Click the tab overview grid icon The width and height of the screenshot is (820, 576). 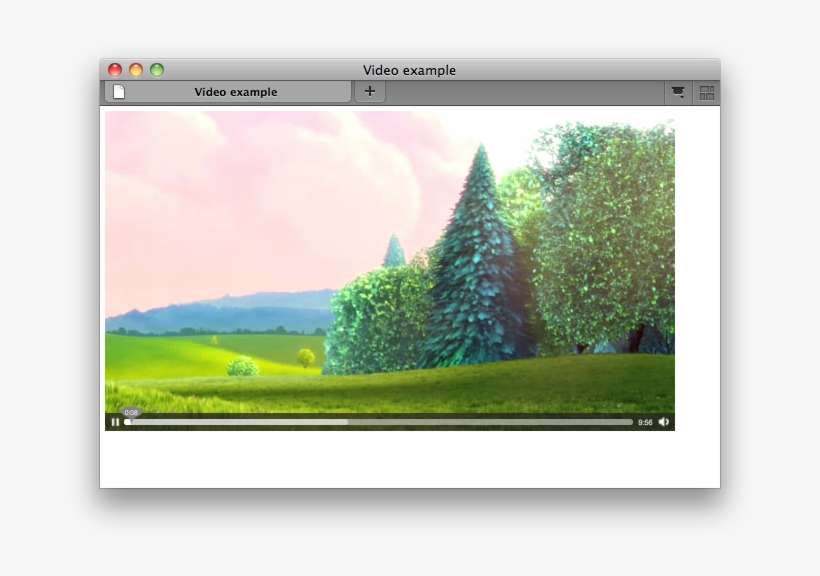coord(705,91)
